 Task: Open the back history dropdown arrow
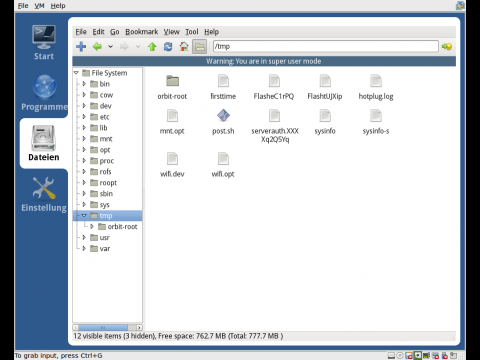coord(110,47)
